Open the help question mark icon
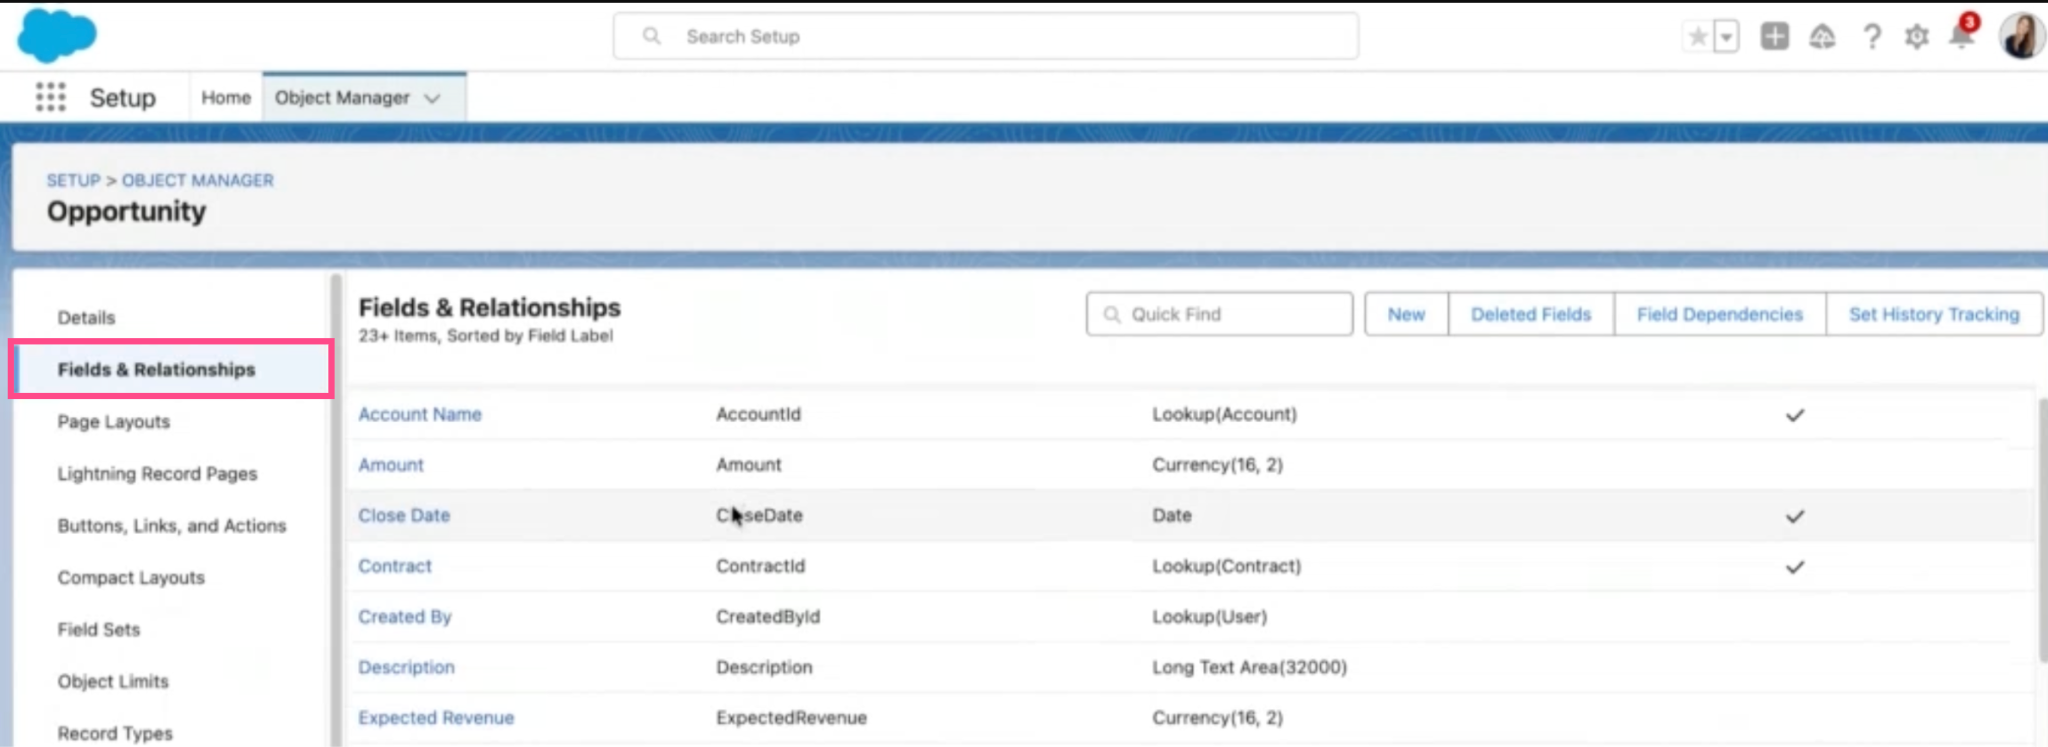The image size is (2048, 747). click(1871, 37)
